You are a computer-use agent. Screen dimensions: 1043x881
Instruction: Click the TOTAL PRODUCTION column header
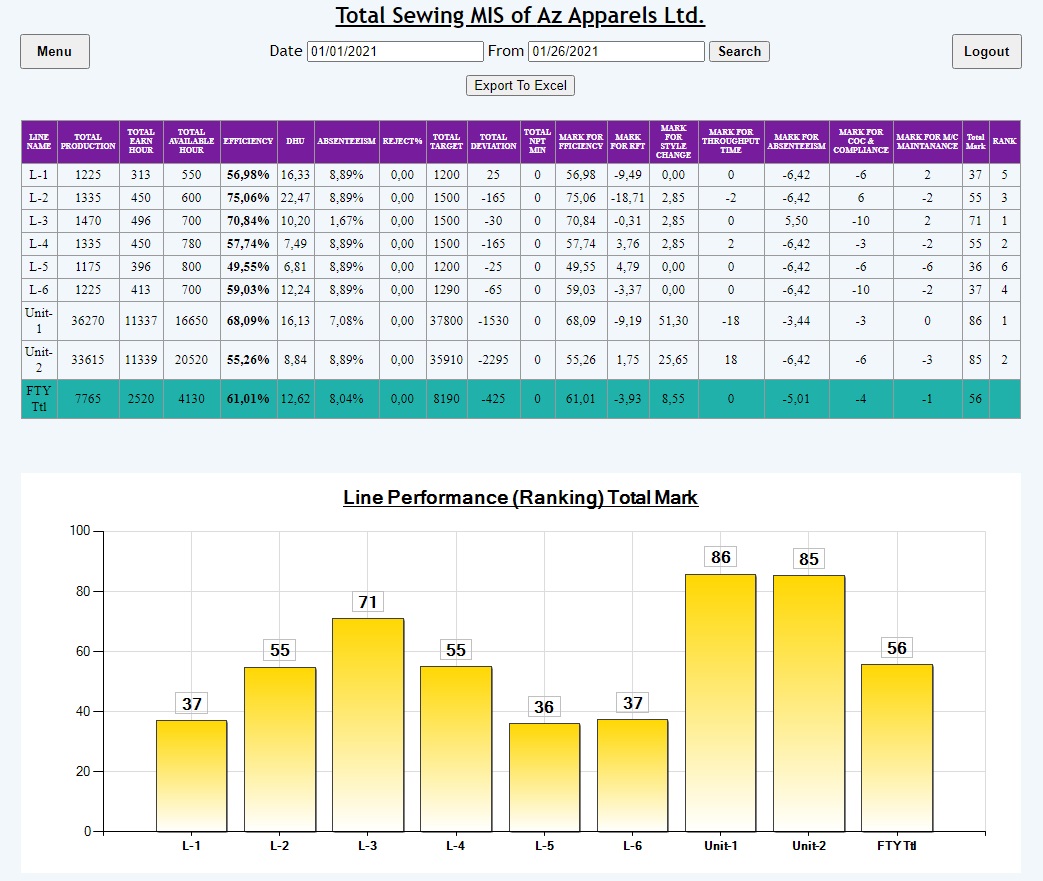tap(88, 141)
